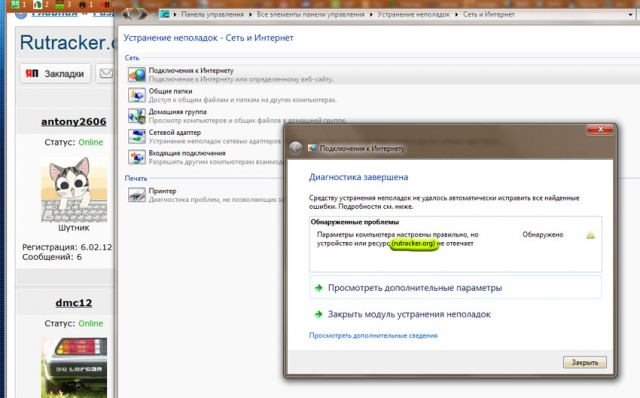Open the Internet Connections troubleshooter icon
The width and height of the screenshot is (640, 398).
pos(137,75)
